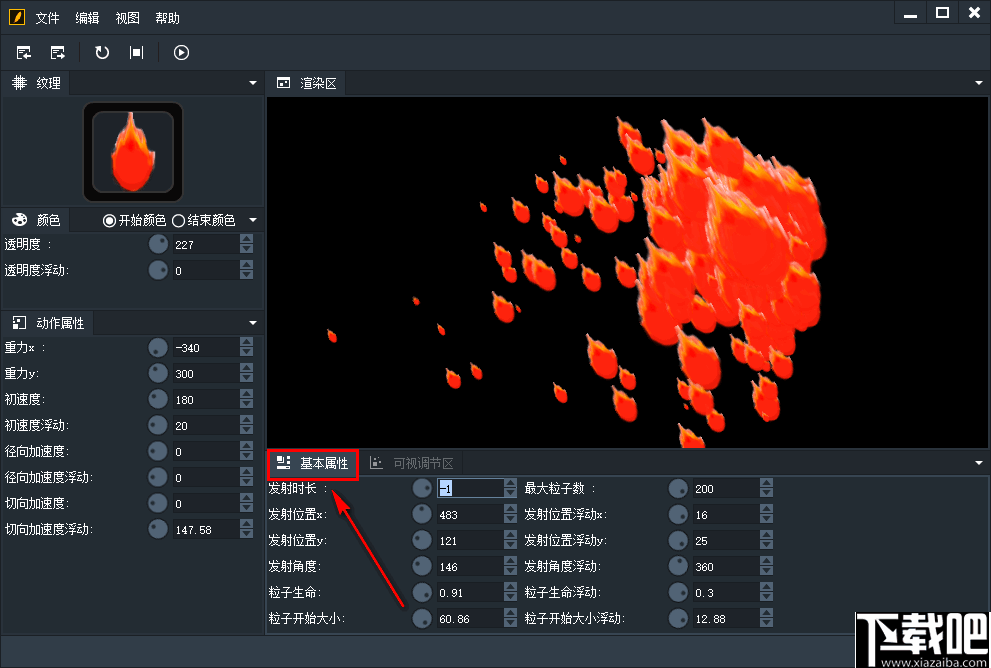Select the 结束颜色 radio button
Image resolution: width=991 pixels, height=668 pixels.
(x=178, y=221)
